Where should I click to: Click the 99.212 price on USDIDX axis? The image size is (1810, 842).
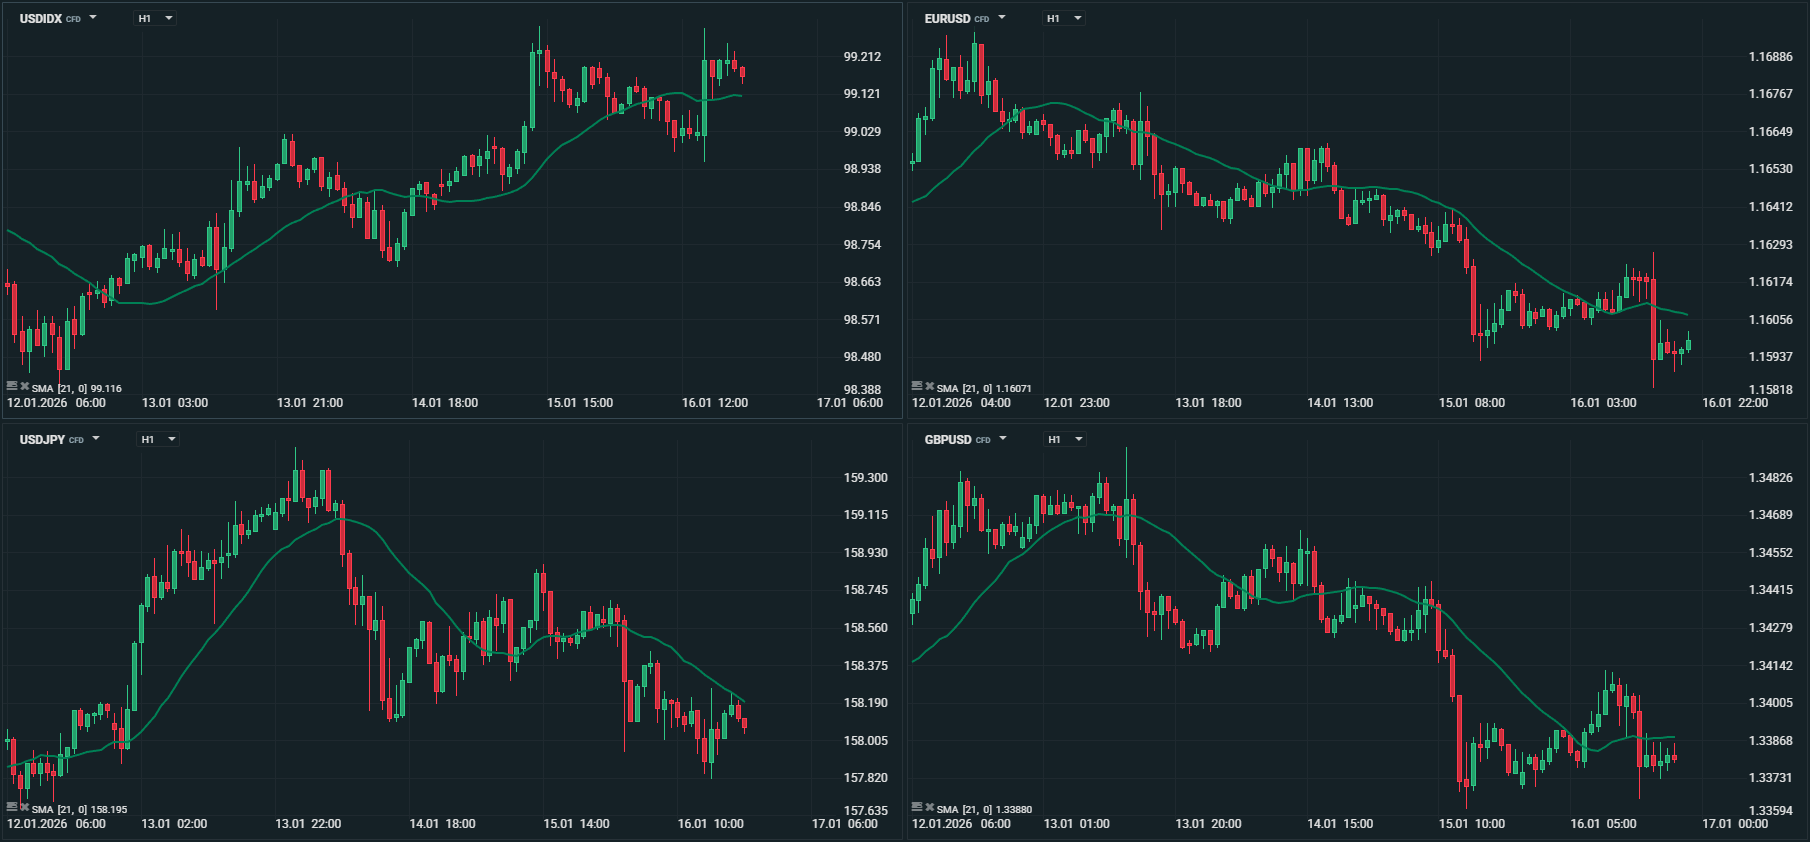(x=862, y=57)
